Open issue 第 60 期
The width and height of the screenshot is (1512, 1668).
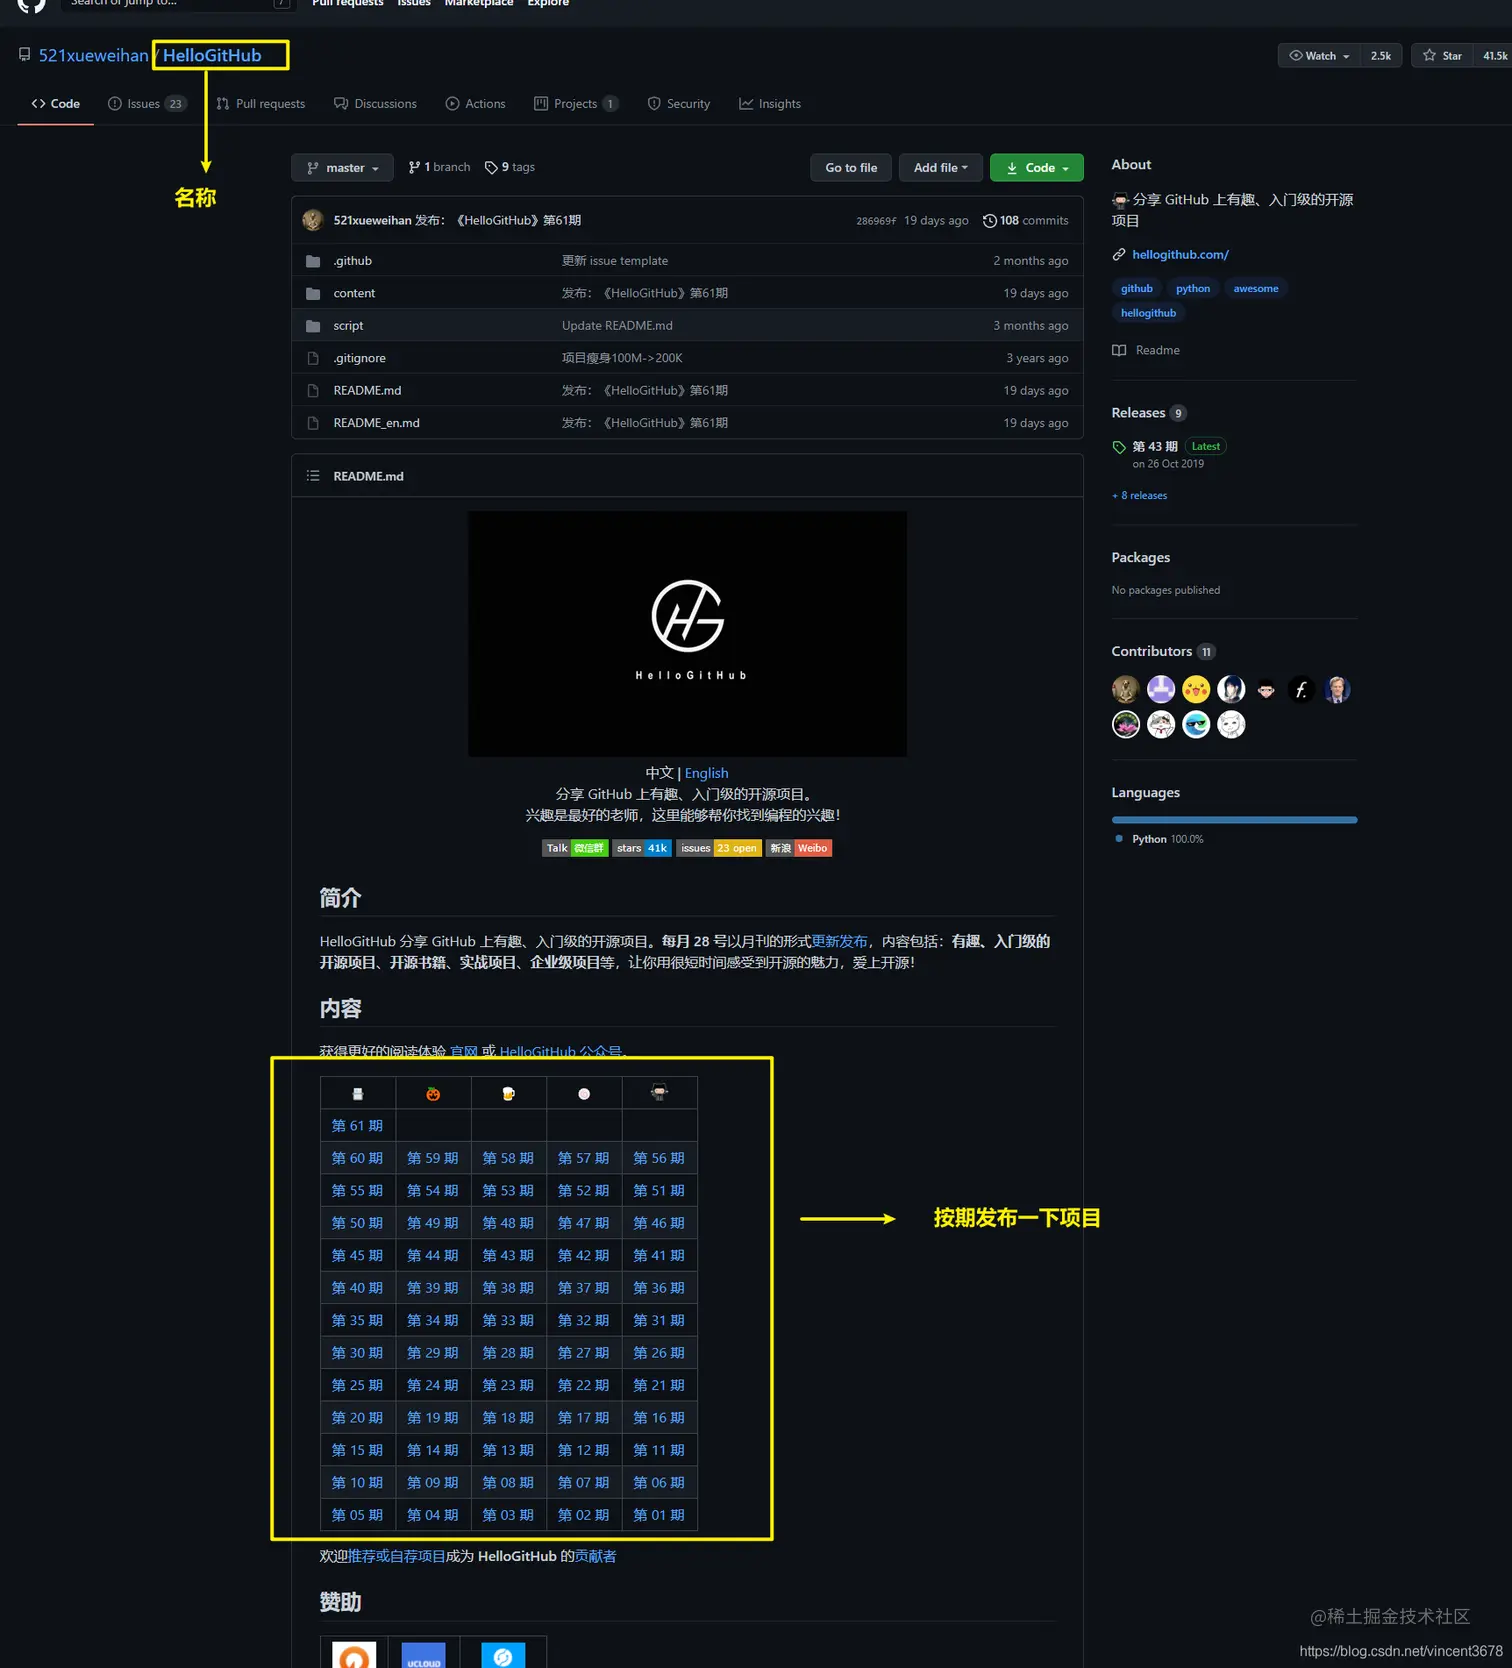pos(357,1158)
